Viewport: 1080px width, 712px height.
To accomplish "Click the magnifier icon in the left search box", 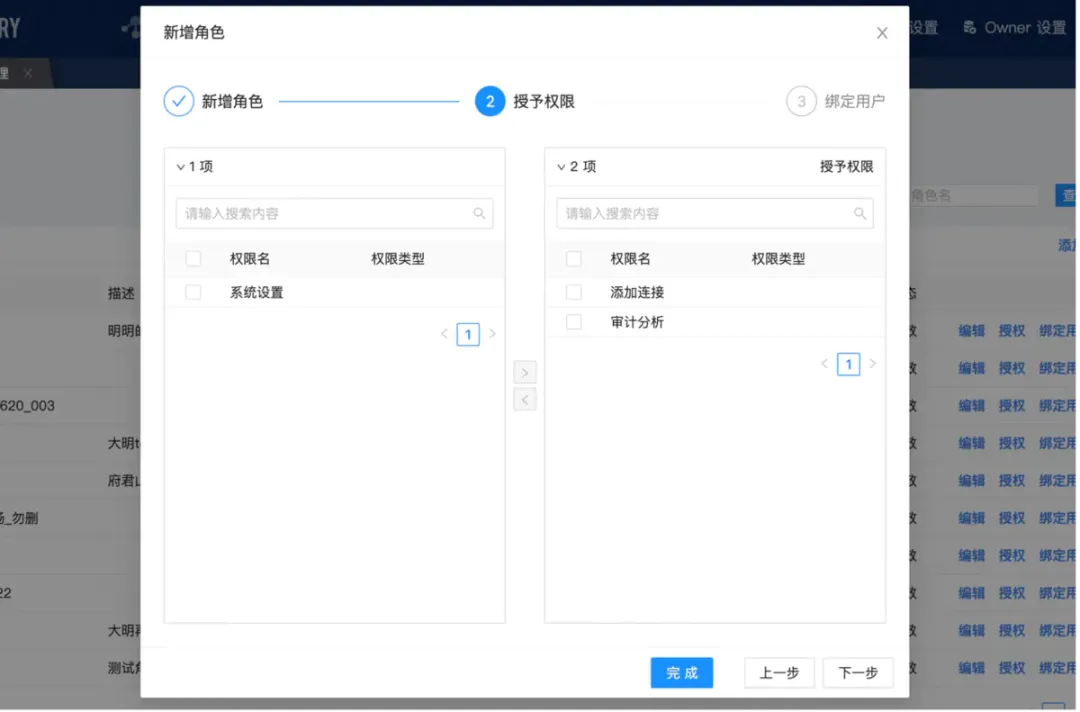I will (479, 213).
